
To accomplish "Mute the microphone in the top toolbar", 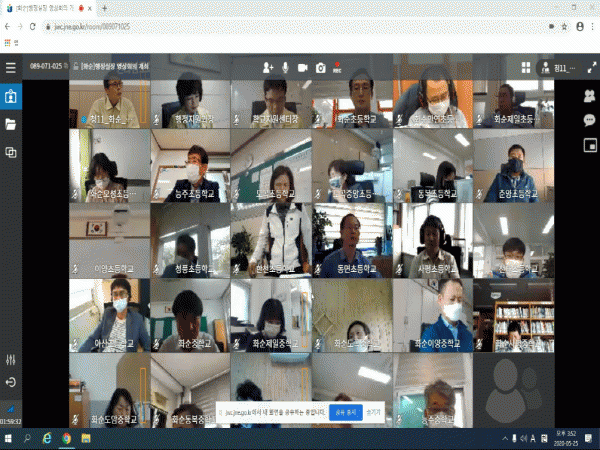I will pos(285,67).
